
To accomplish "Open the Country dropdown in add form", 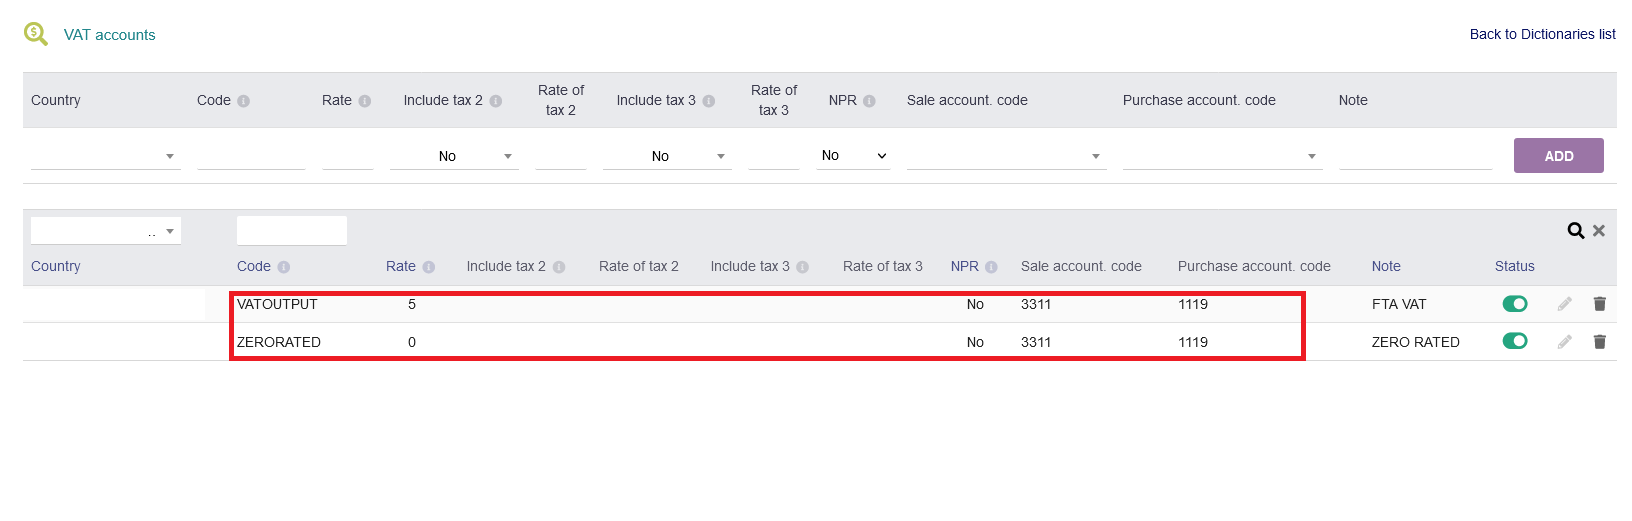I will 105,156.
